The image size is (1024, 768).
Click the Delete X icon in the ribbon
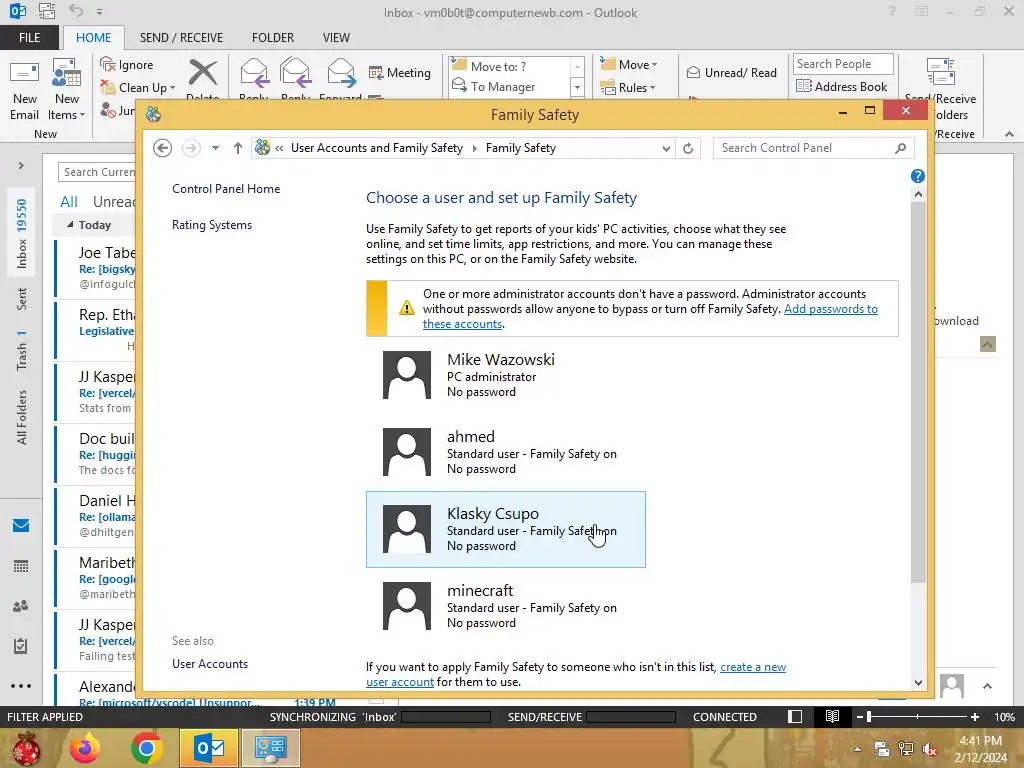tap(202, 72)
